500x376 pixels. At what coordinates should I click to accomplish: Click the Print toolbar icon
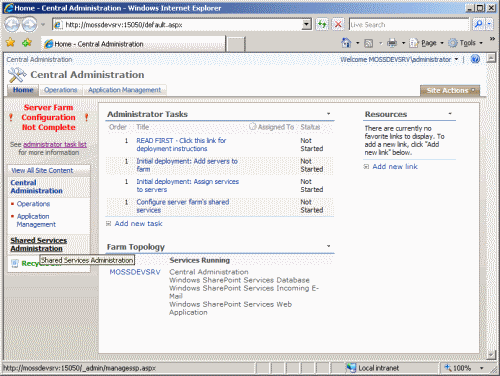click(392, 43)
